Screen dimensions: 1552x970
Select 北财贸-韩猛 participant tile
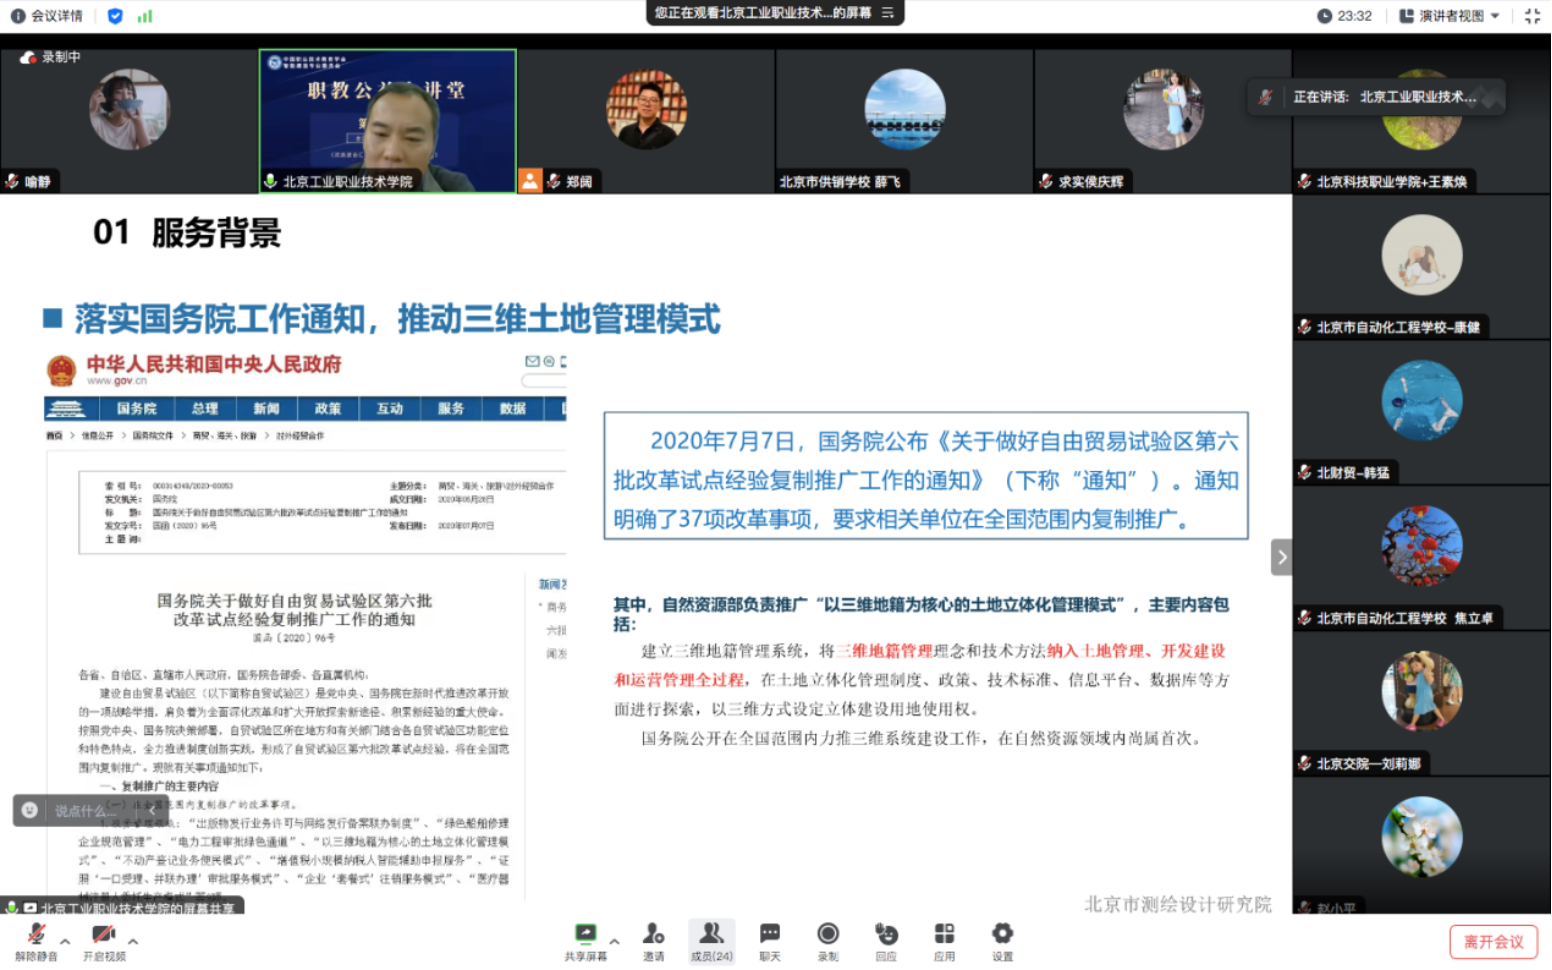click(1422, 411)
